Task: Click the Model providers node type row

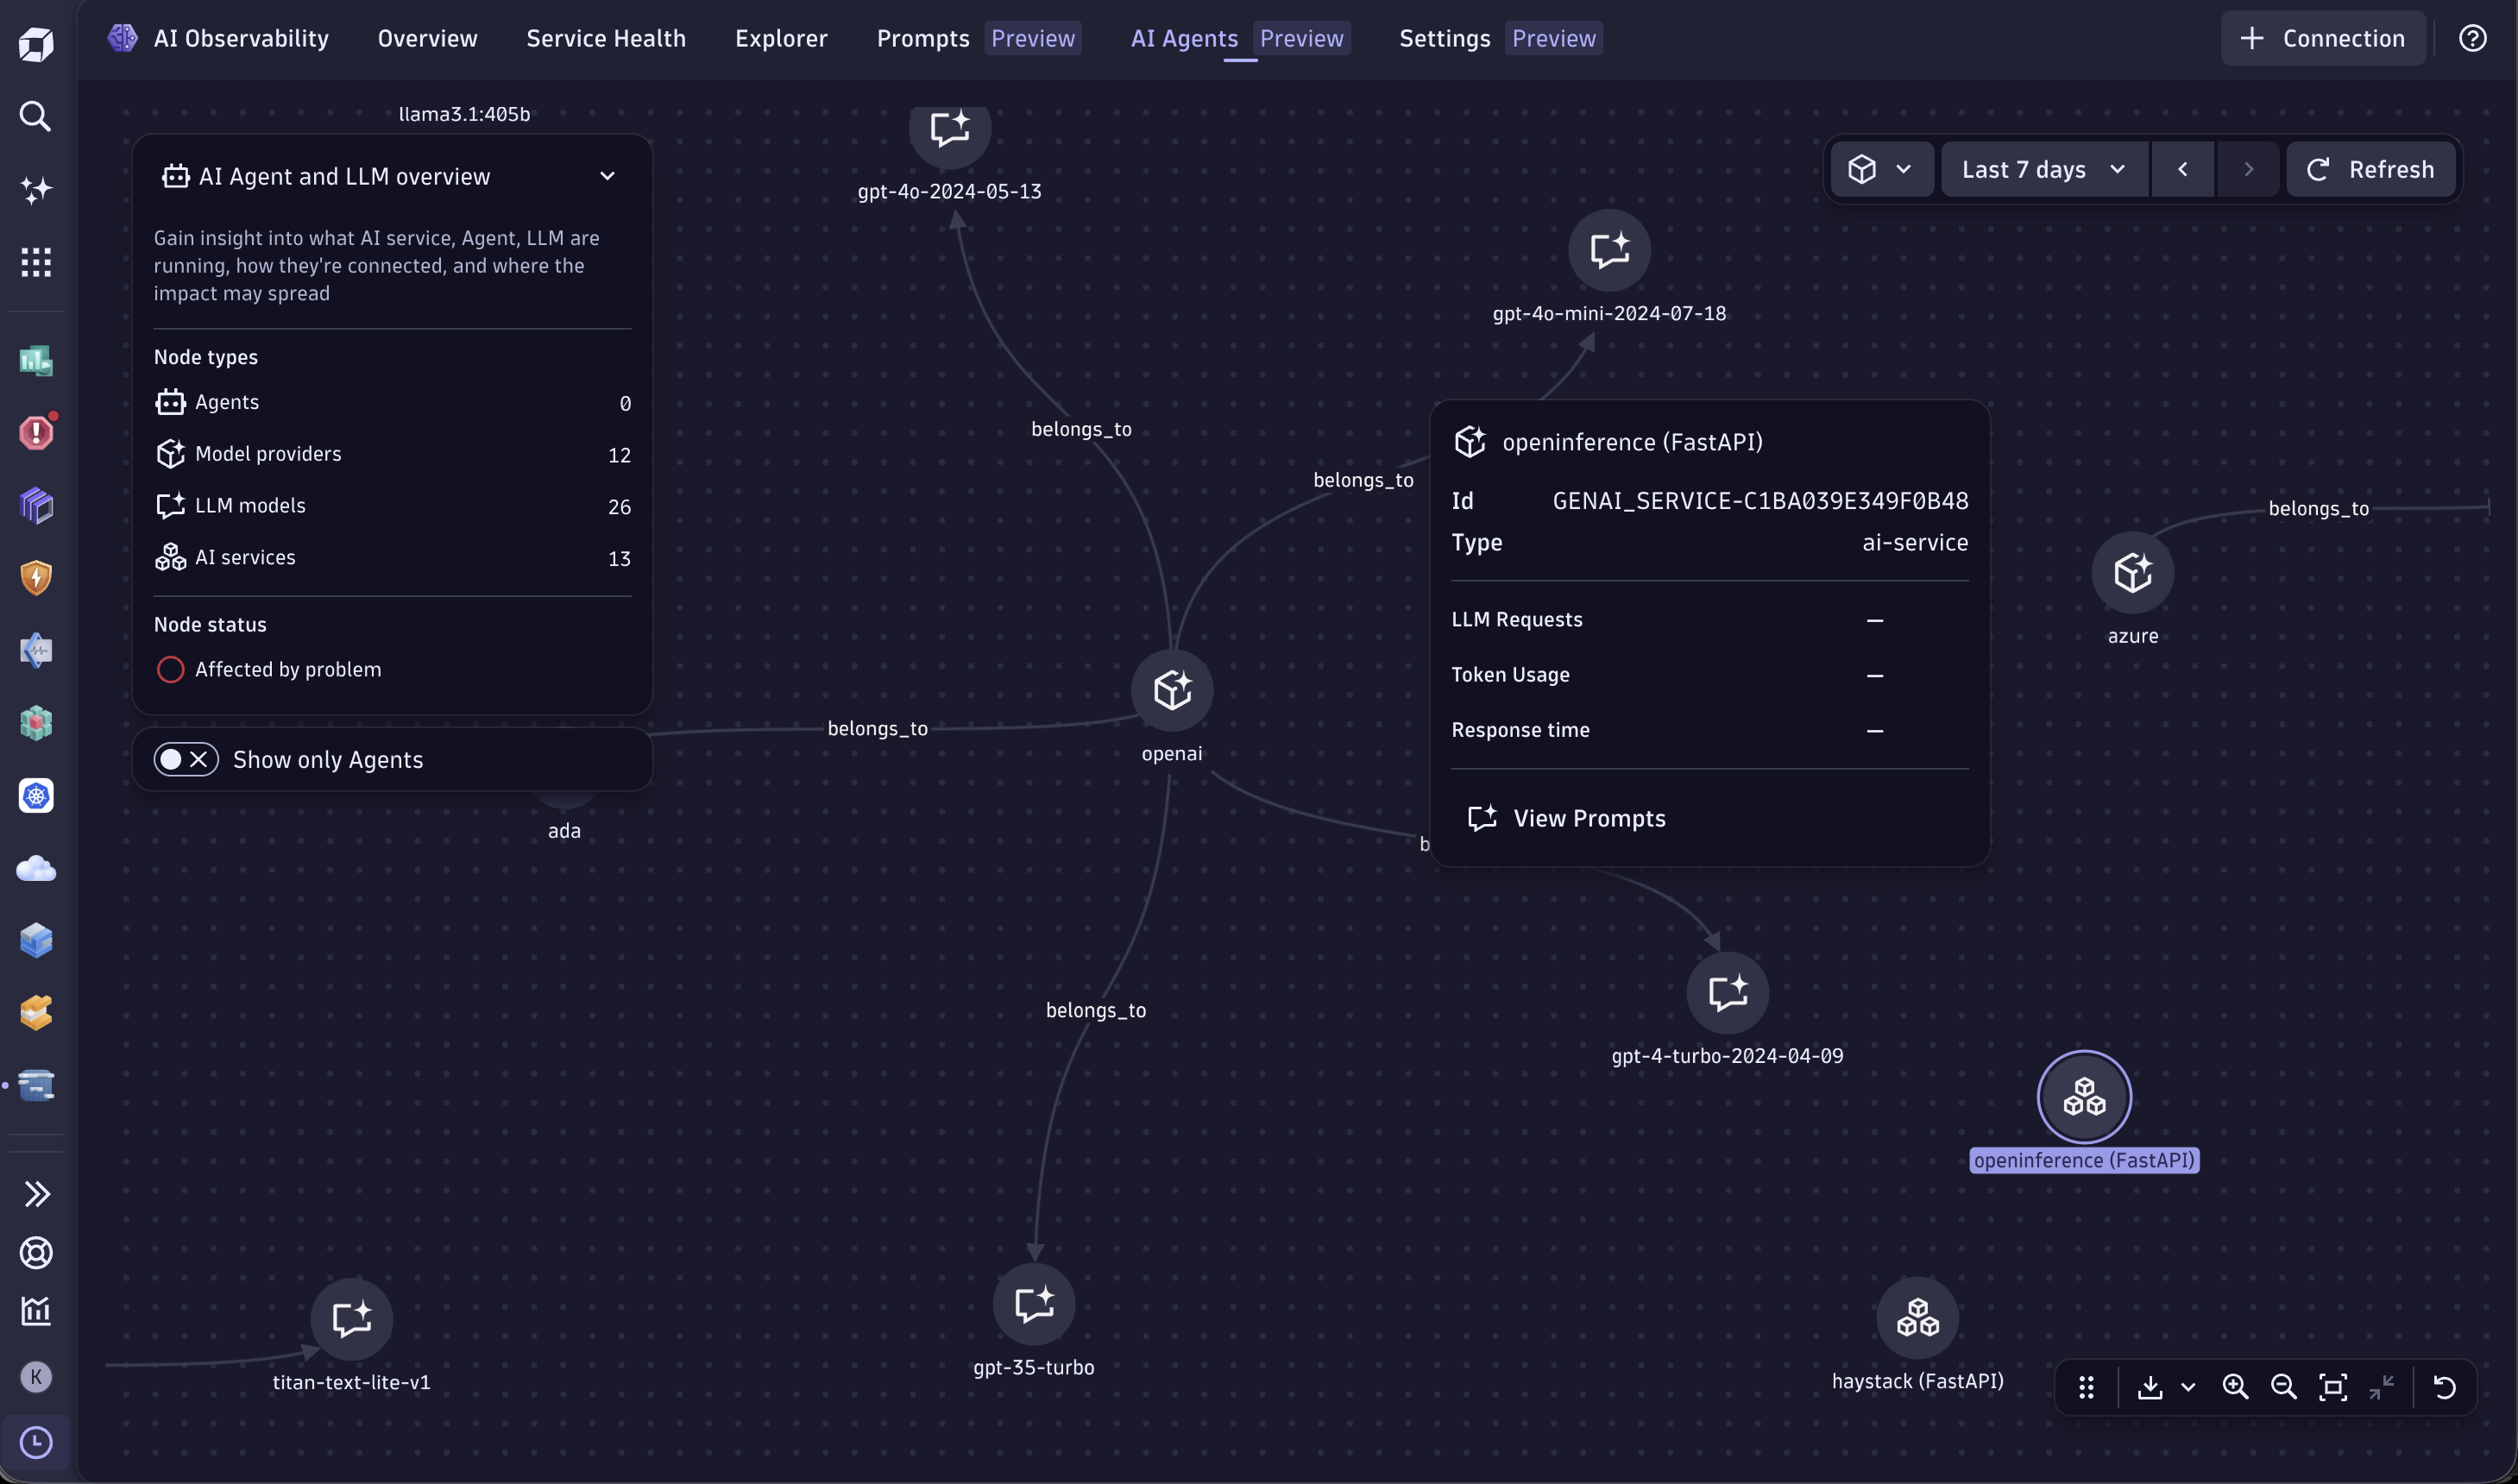Action: (393, 454)
